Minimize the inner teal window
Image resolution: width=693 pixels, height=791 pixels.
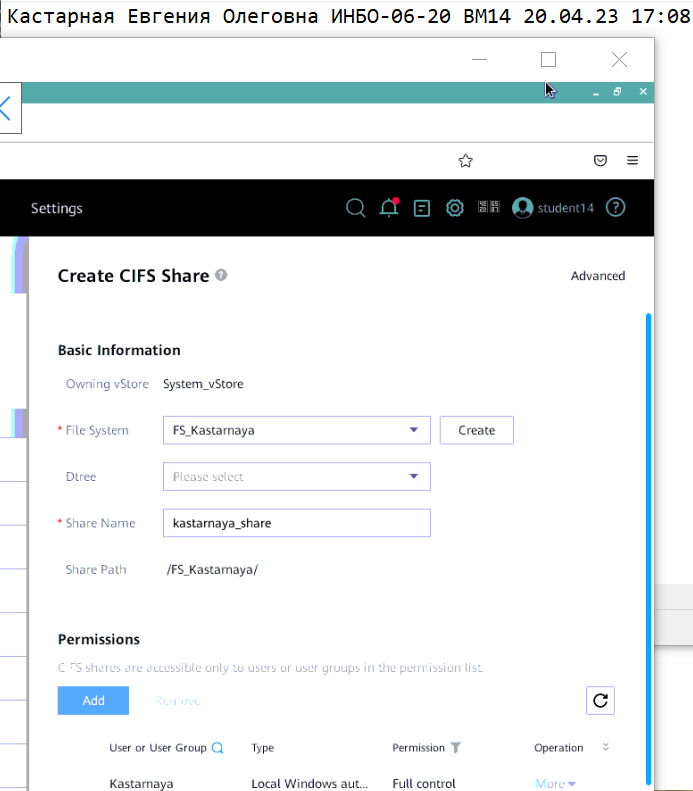[x=596, y=93]
